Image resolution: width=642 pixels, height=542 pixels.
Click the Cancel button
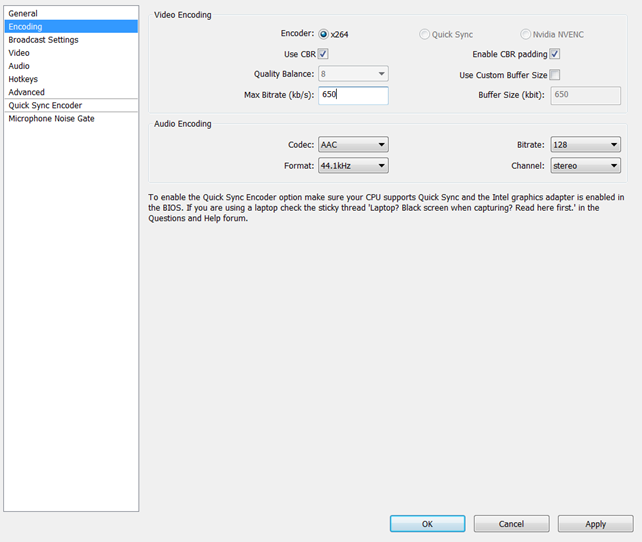(x=511, y=524)
